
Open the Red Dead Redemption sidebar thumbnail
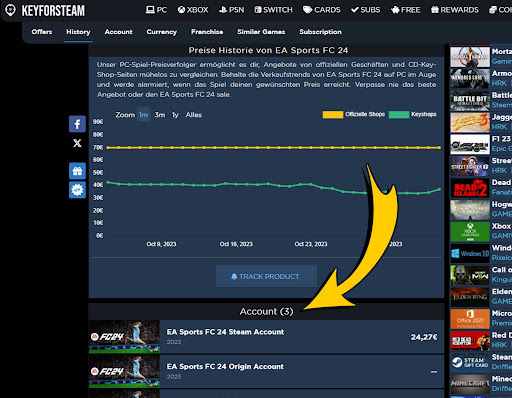pyautogui.click(x=470, y=341)
